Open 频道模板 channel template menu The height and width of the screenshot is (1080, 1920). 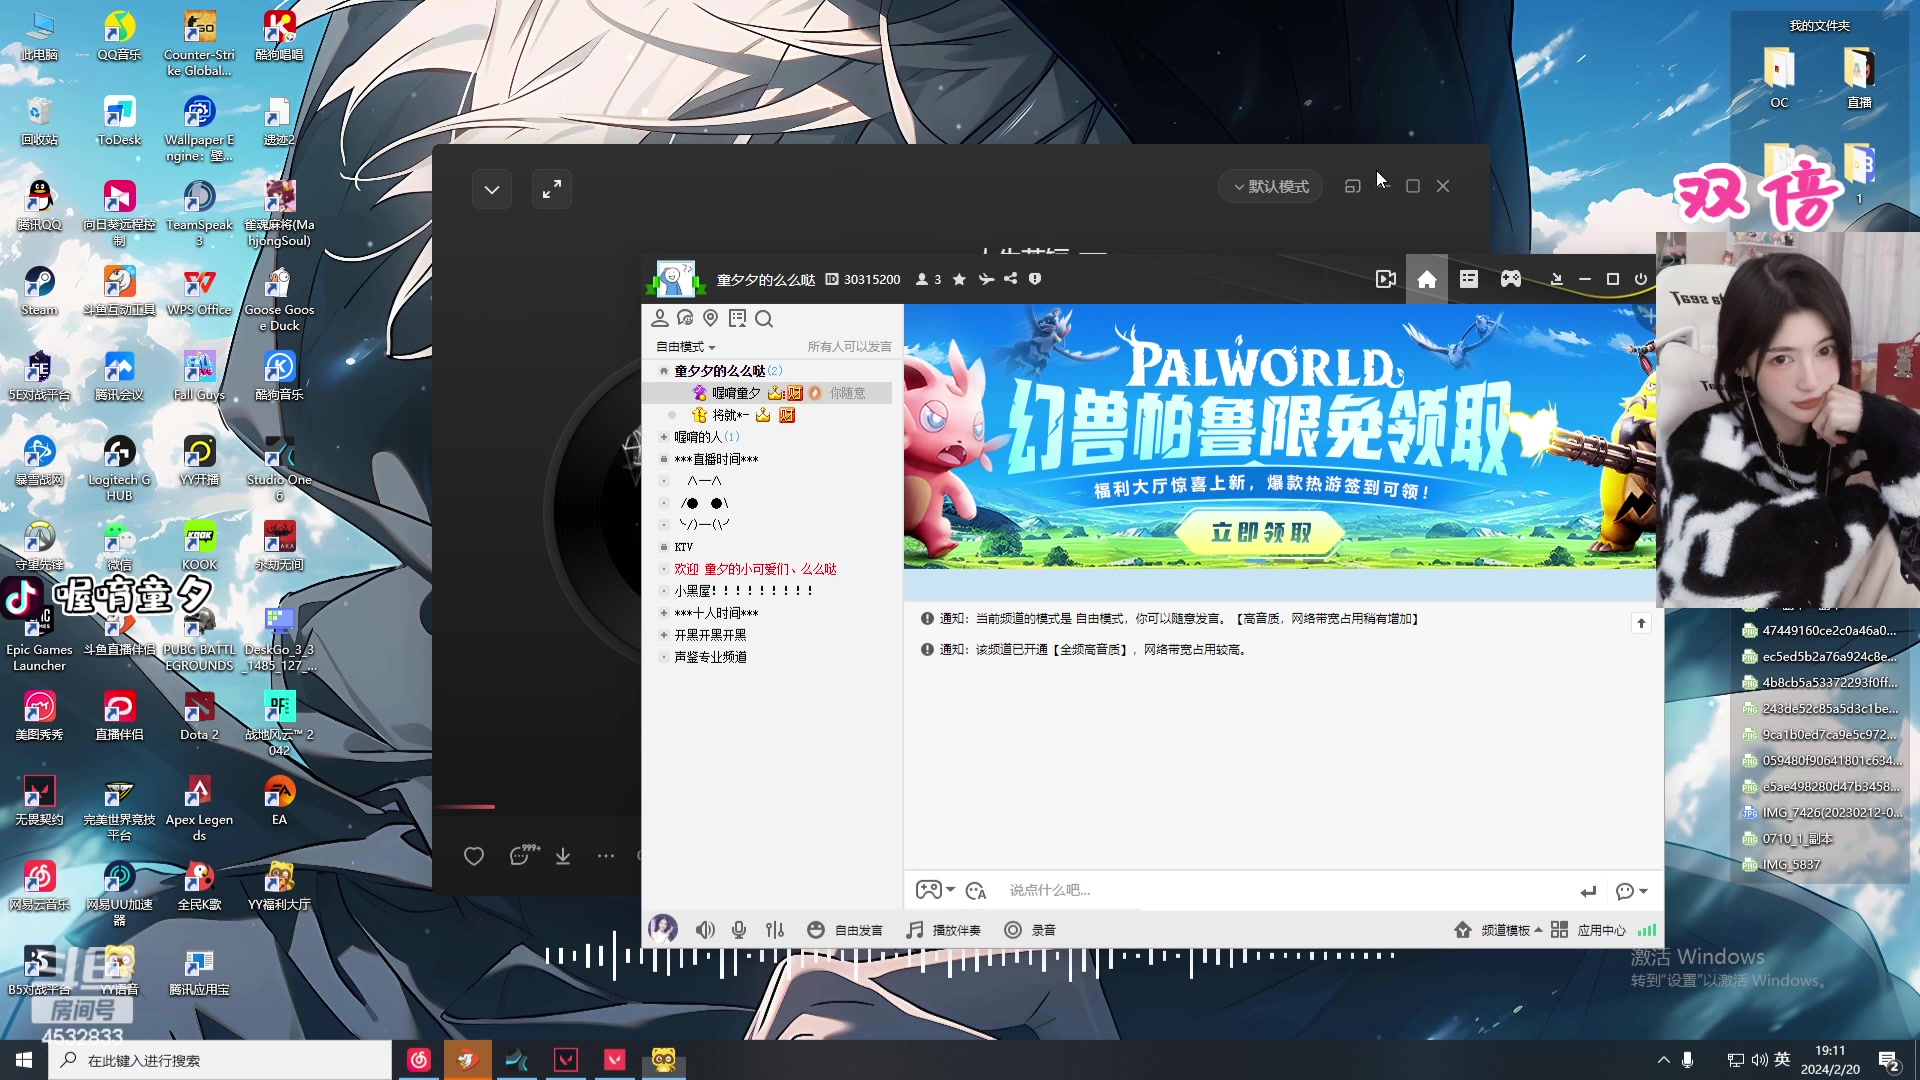[1498, 930]
